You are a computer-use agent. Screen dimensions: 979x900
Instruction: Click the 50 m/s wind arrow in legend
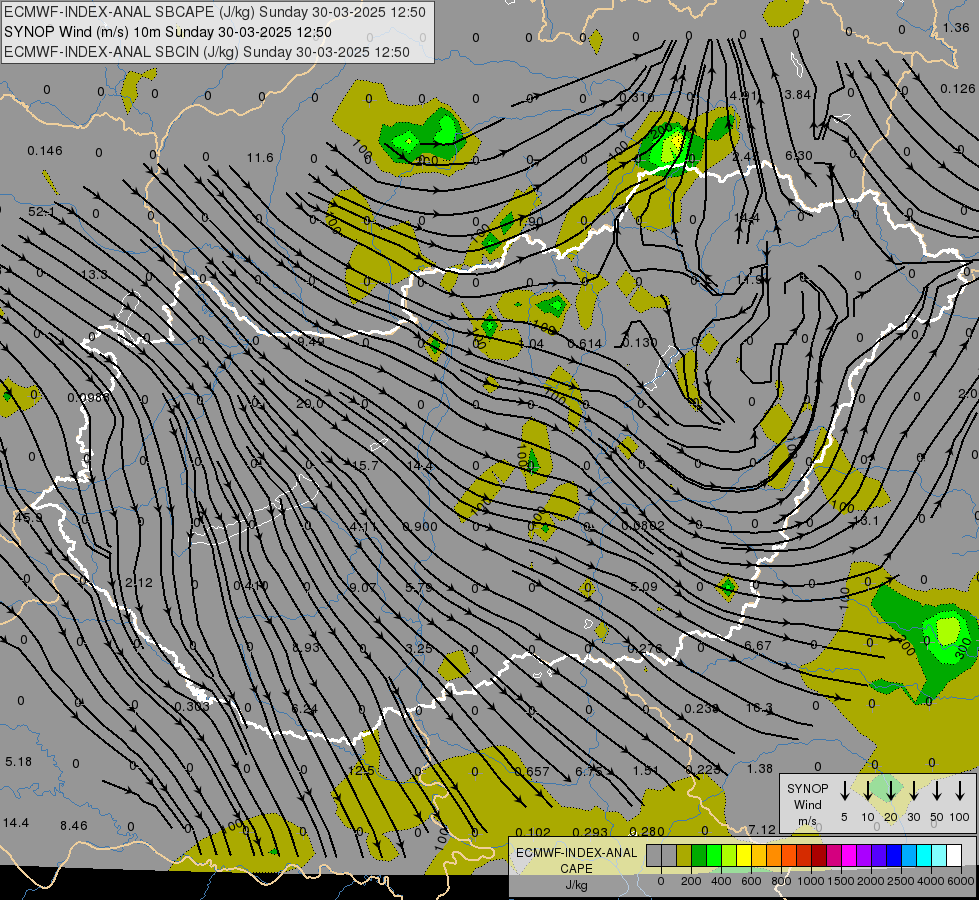(x=937, y=791)
